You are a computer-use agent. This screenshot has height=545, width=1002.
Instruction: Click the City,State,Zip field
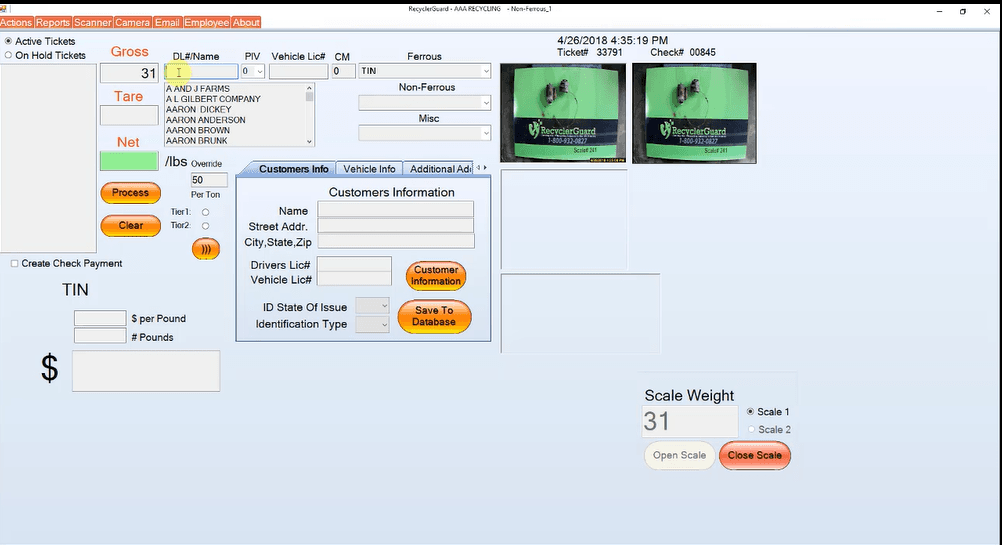pos(396,241)
